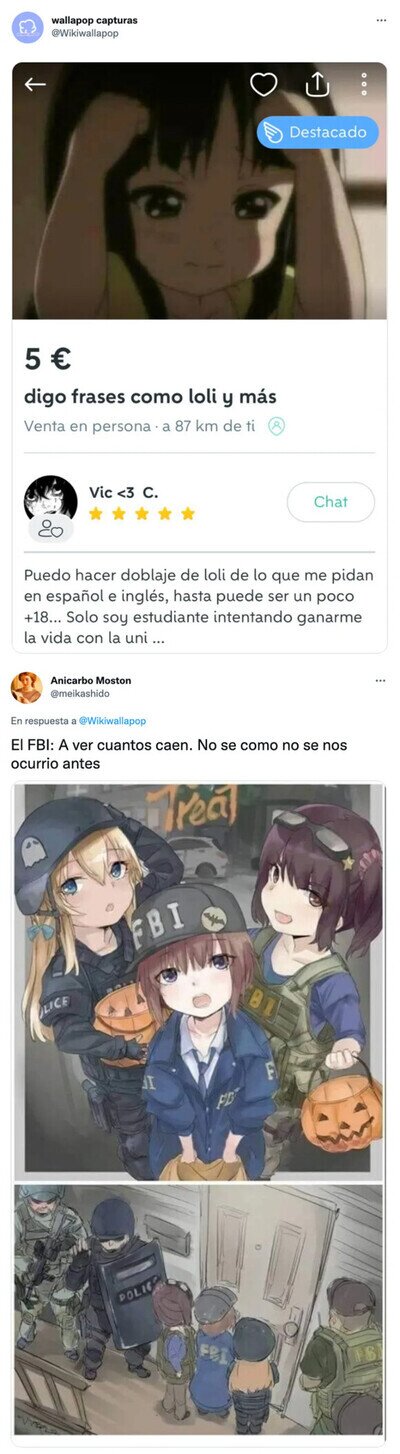Click the listing title digo frases como loli
The image size is (400, 1454).
pos(150,396)
